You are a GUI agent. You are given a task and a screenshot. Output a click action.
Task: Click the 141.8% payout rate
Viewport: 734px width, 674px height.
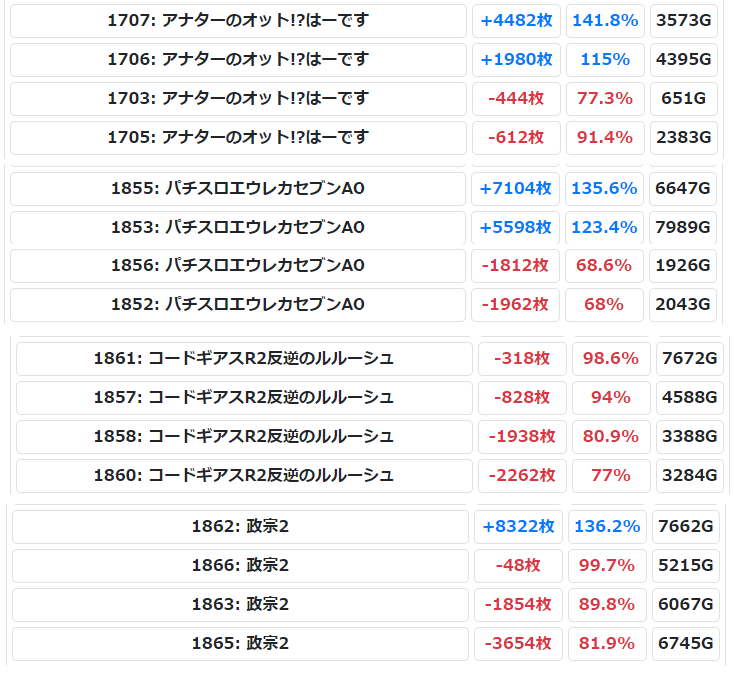tap(605, 21)
